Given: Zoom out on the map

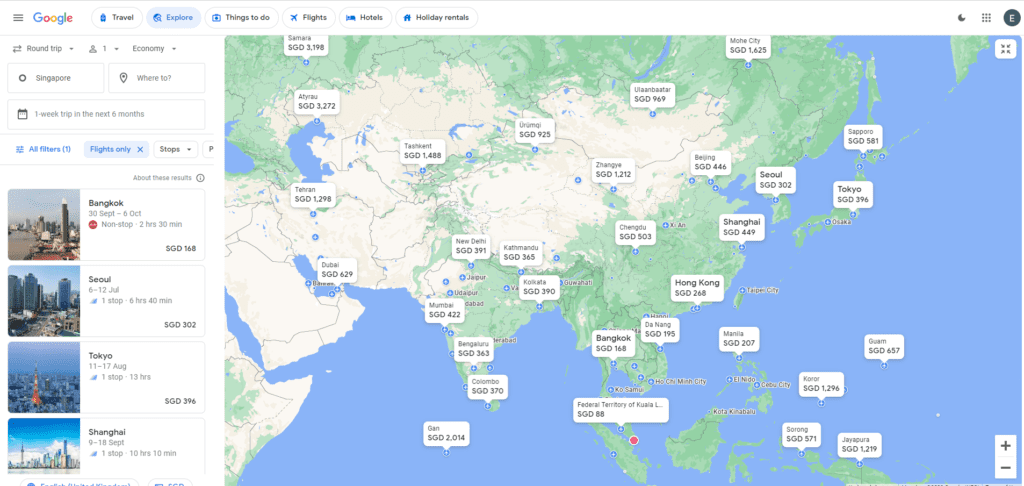Looking at the screenshot, I should 1005,468.
